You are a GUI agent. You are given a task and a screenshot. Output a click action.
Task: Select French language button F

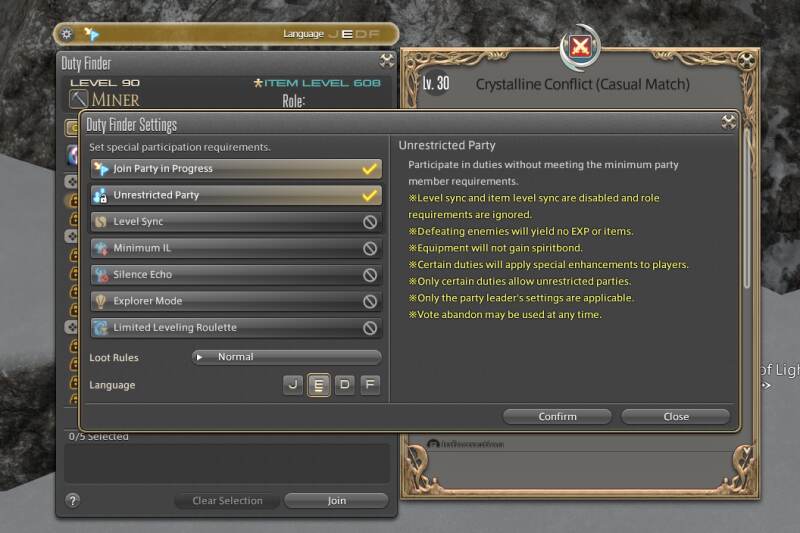(x=370, y=385)
